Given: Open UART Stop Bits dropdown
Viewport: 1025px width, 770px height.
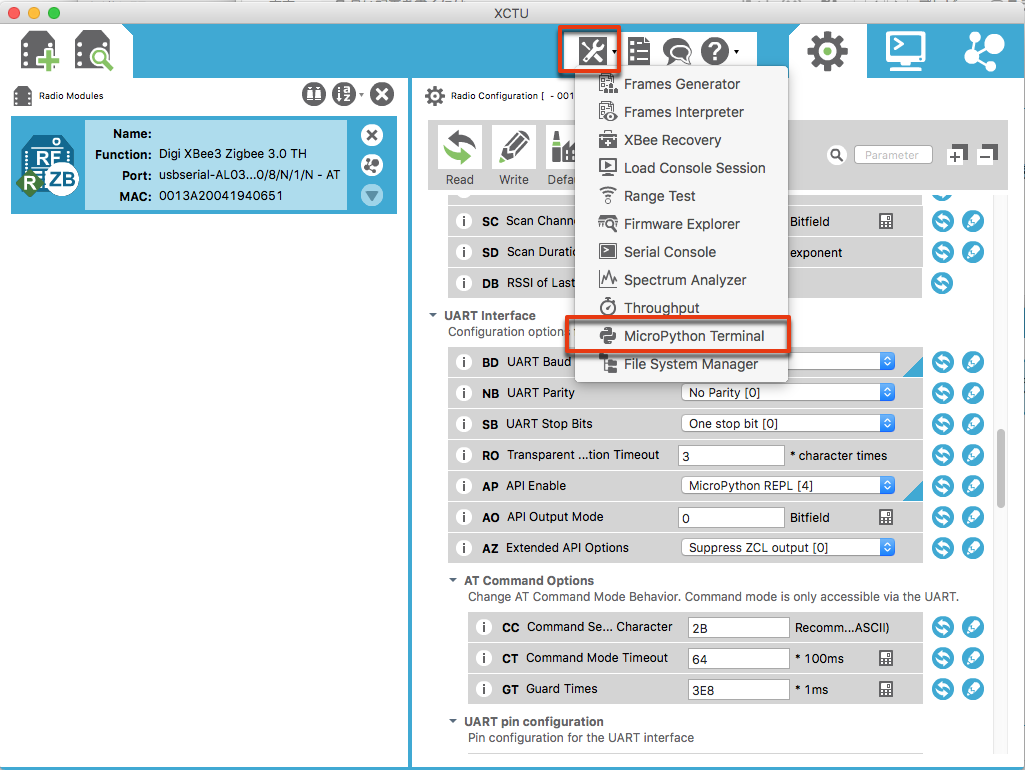Looking at the screenshot, I should coord(788,424).
